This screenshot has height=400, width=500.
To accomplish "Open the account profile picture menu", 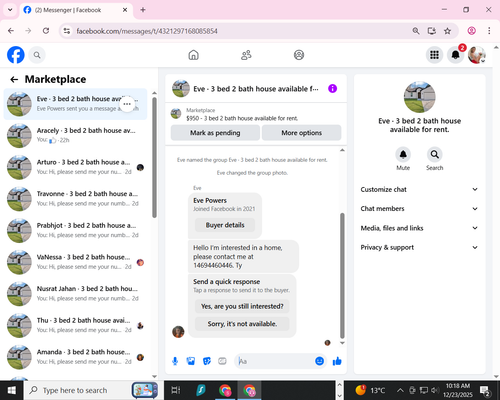I will (x=477, y=55).
